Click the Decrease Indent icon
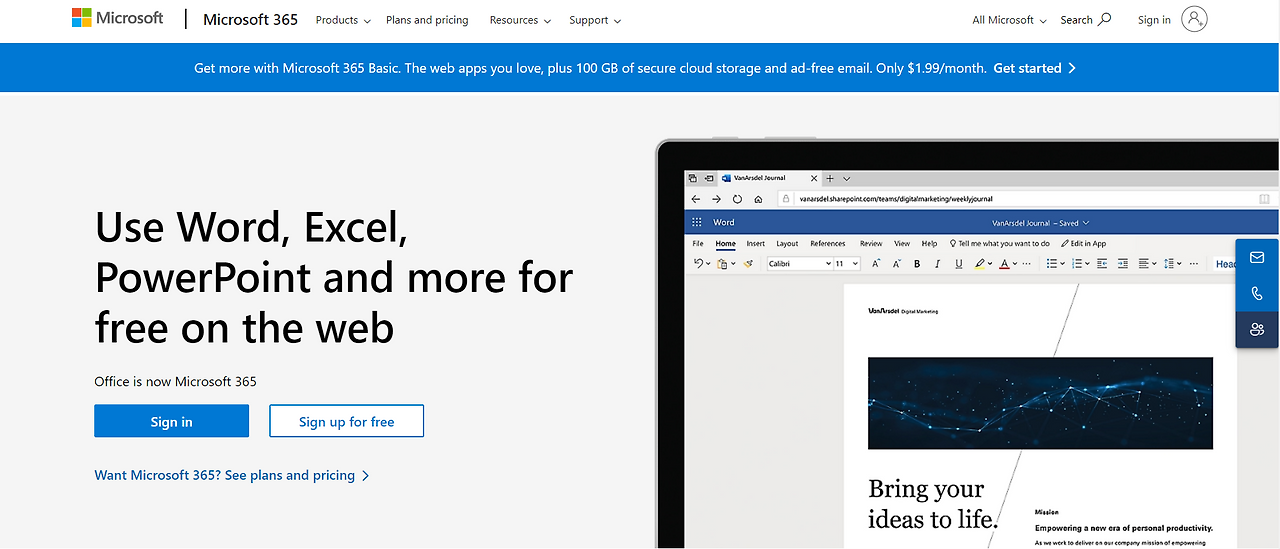 pos(1102,264)
